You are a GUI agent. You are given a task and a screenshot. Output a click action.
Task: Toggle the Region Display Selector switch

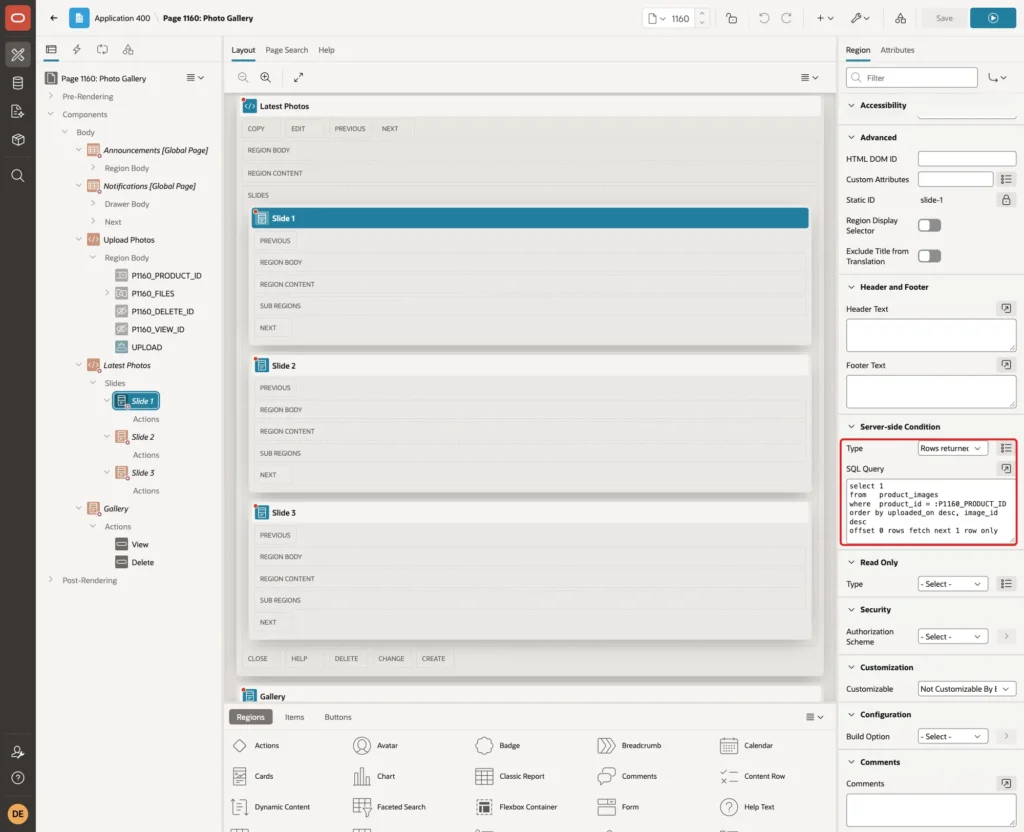click(x=929, y=225)
